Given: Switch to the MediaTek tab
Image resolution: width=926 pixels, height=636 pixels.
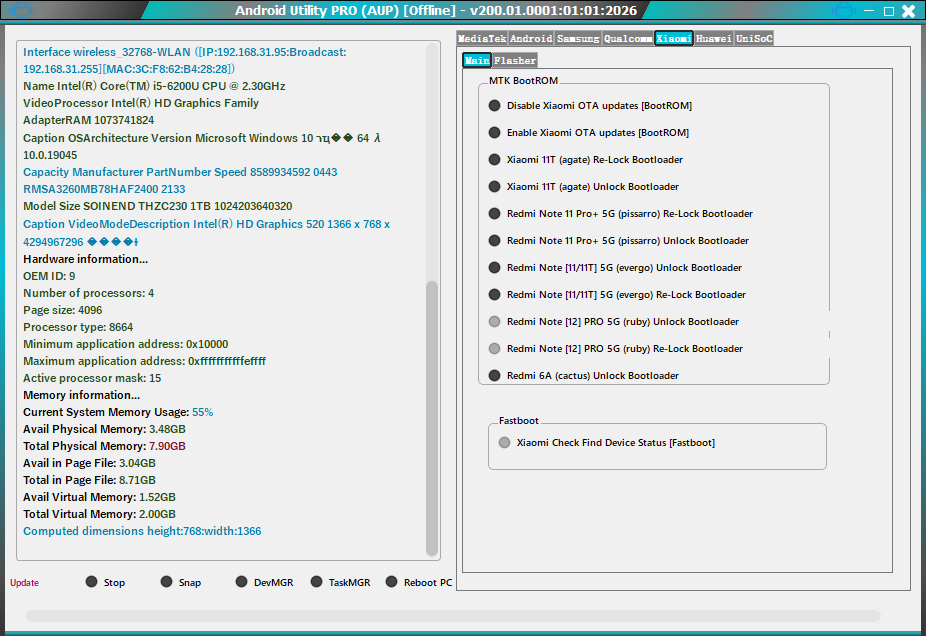Looking at the screenshot, I should 482,39.
